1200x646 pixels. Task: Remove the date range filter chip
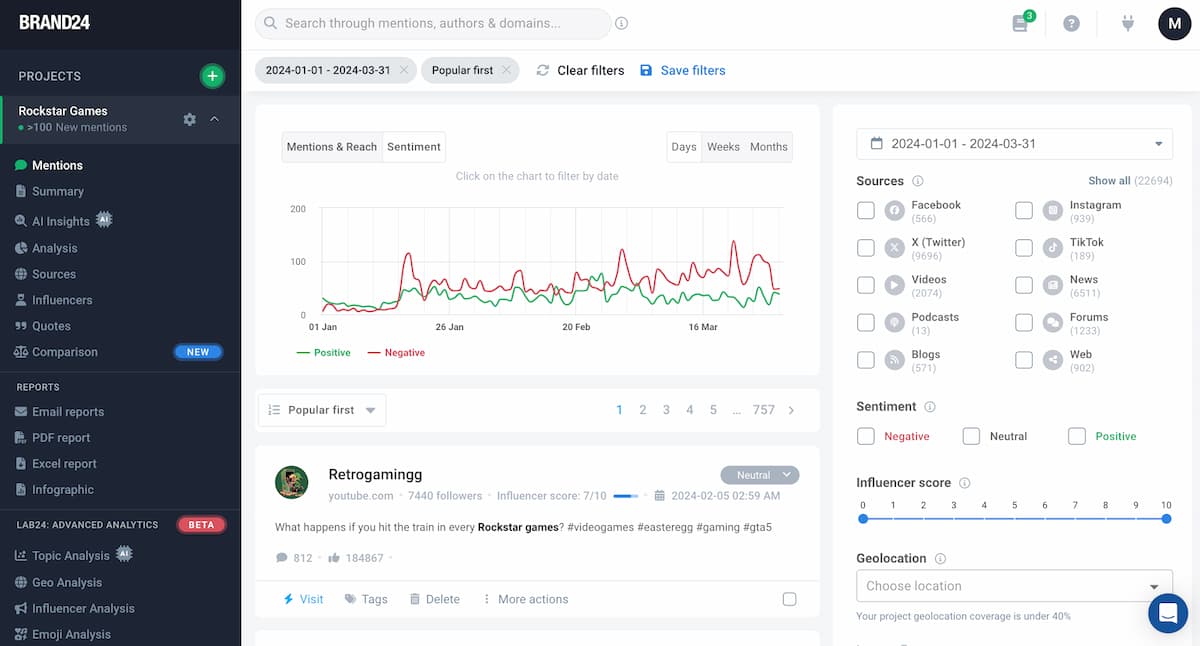[404, 70]
